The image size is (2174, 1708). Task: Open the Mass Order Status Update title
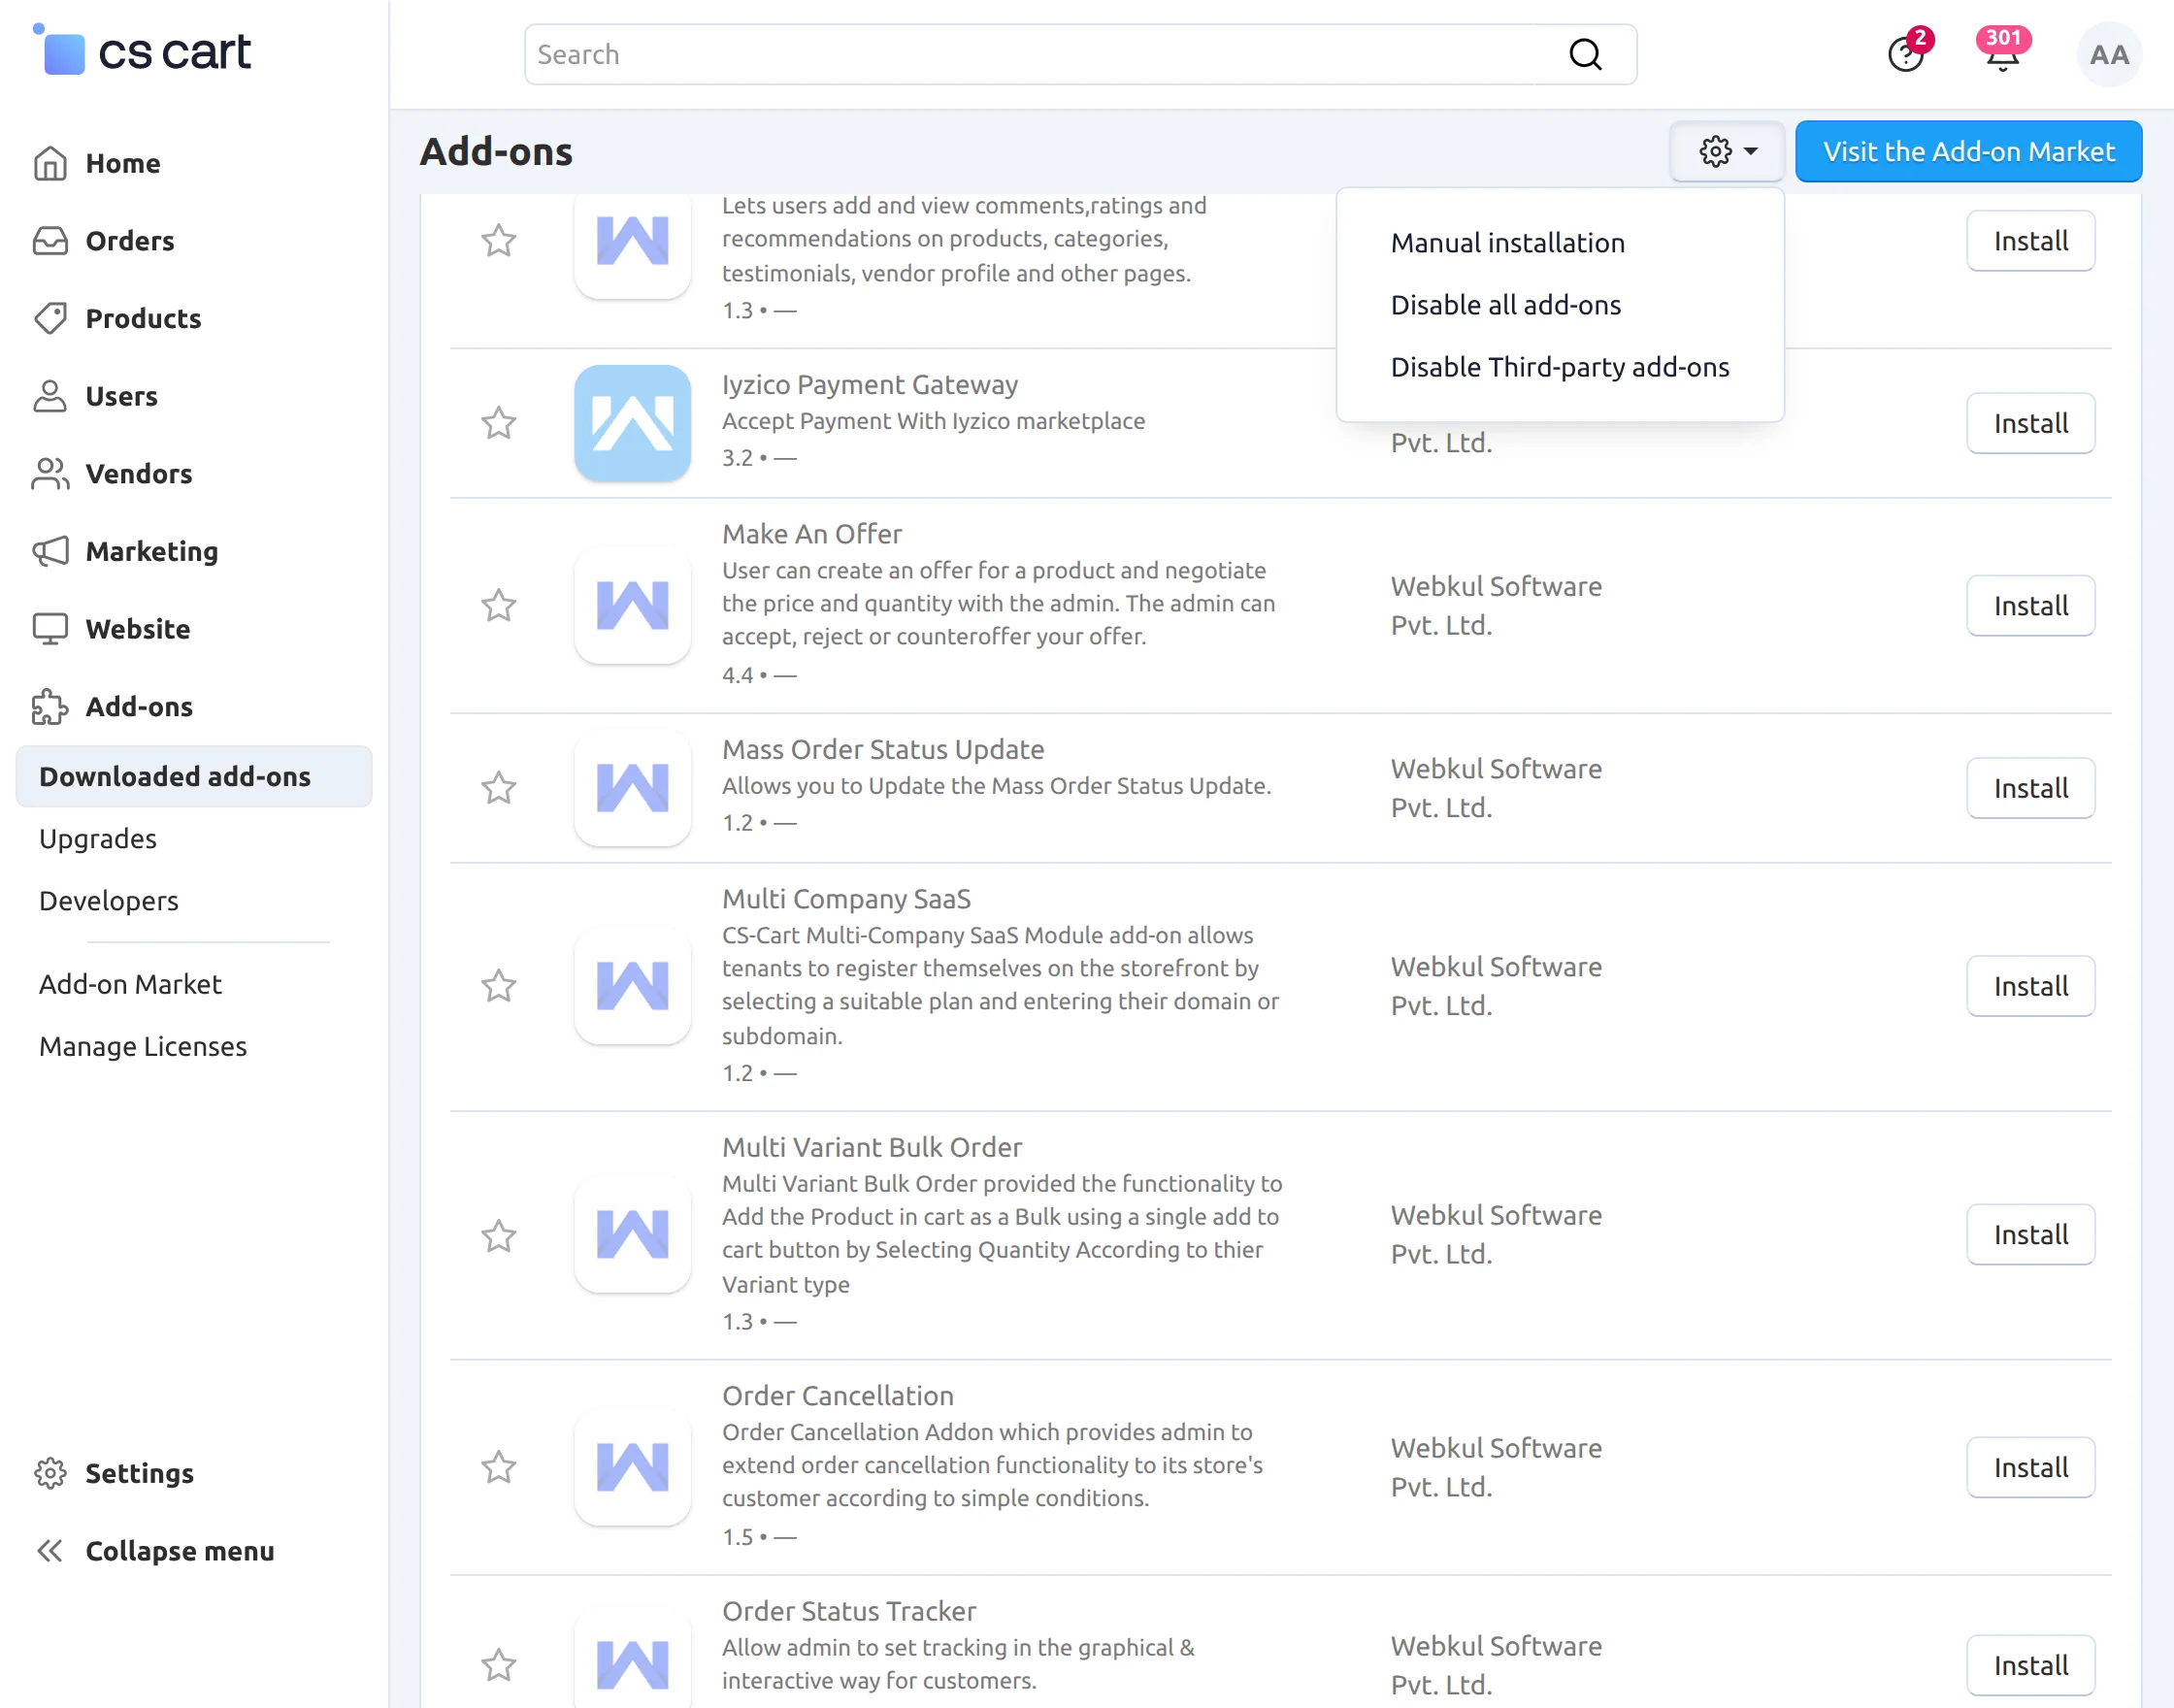pyautogui.click(x=883, y=749)
